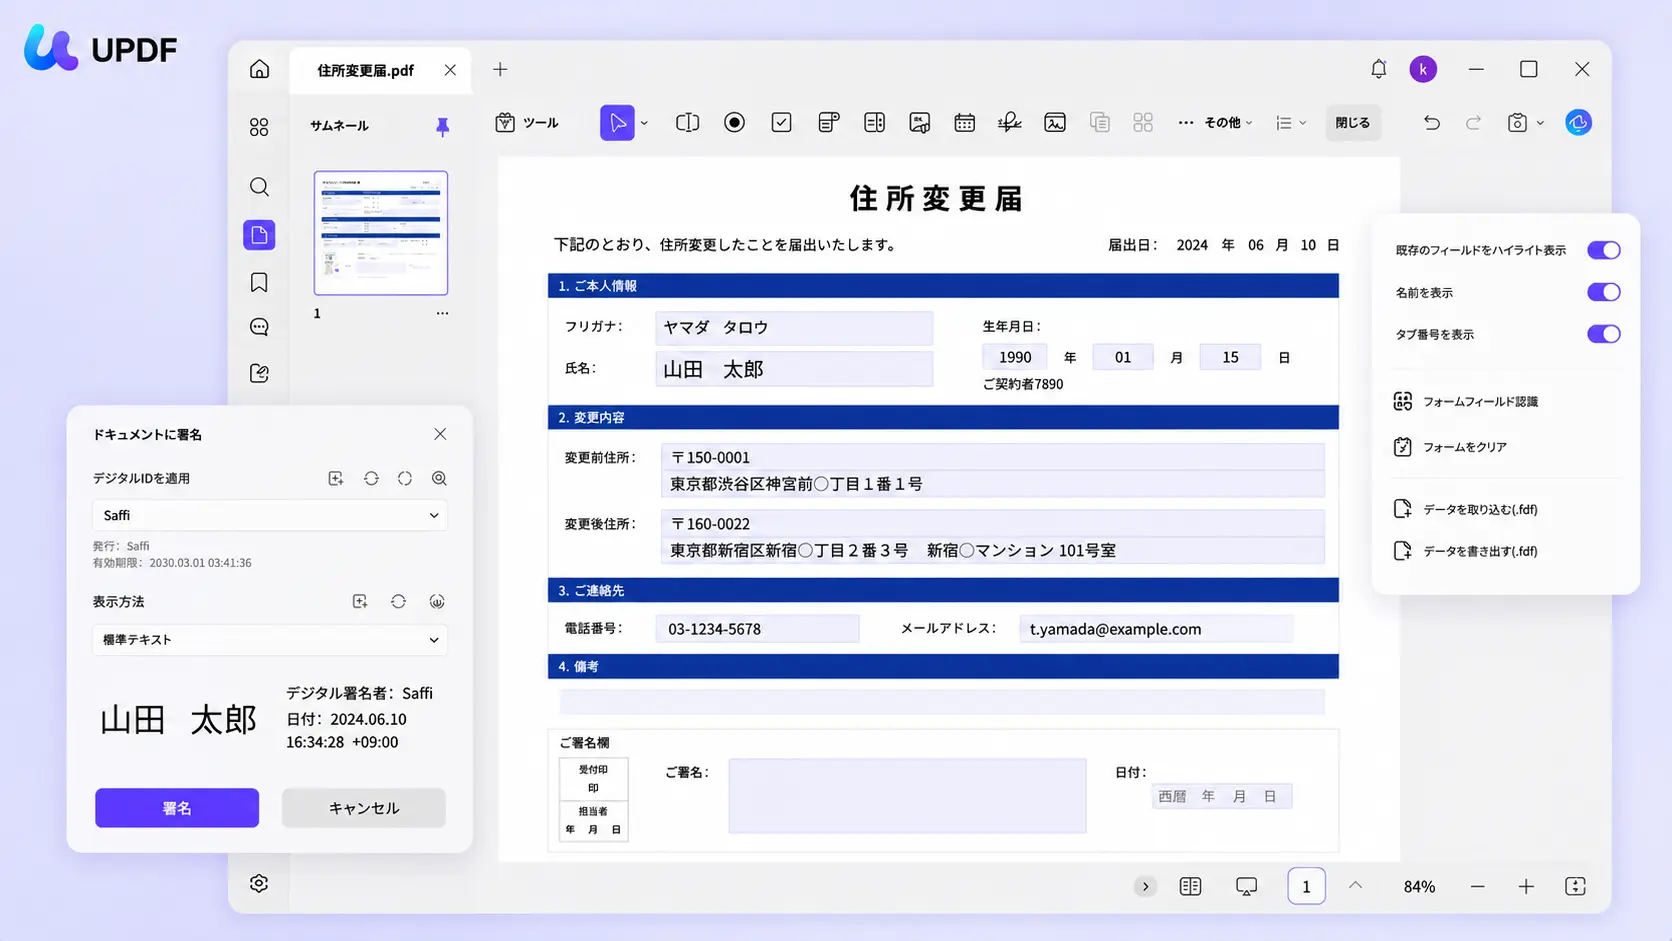The width and height of the screenshot is (1672, 941).
Task: Select the checkbox field tool
Action: pyautogui.click(x=781, y=122)
